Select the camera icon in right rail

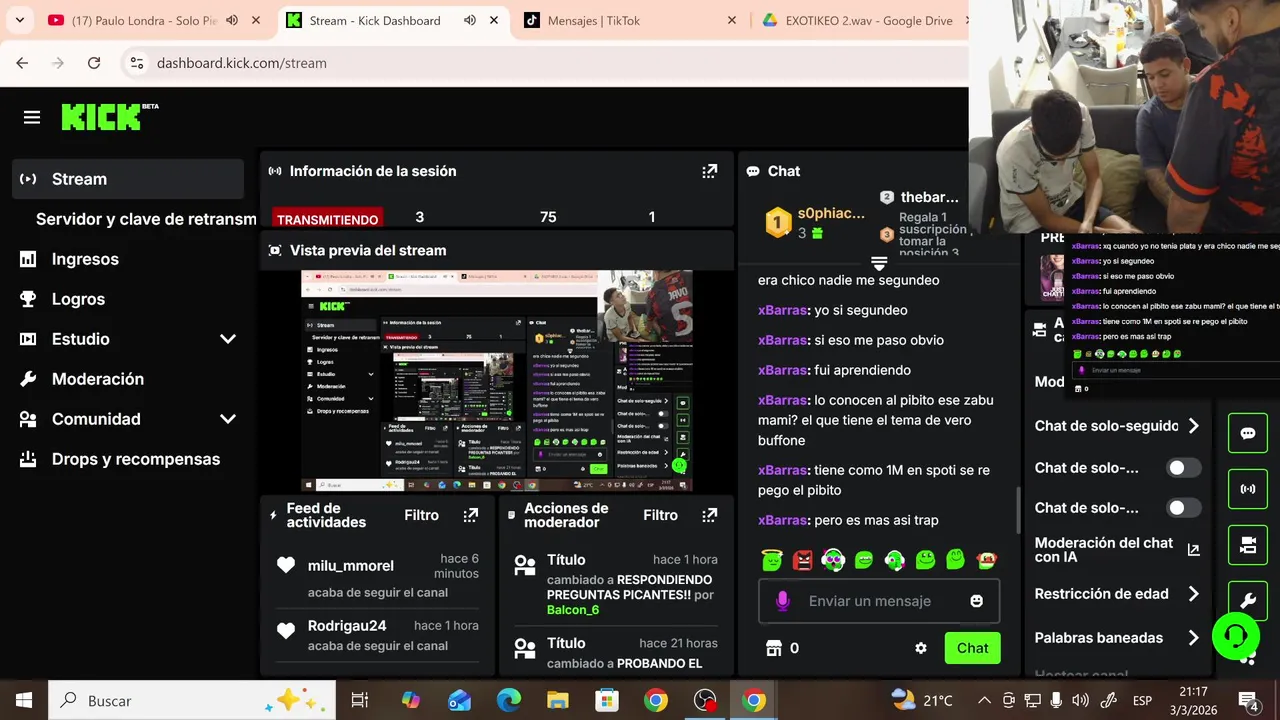(1248, 545)
